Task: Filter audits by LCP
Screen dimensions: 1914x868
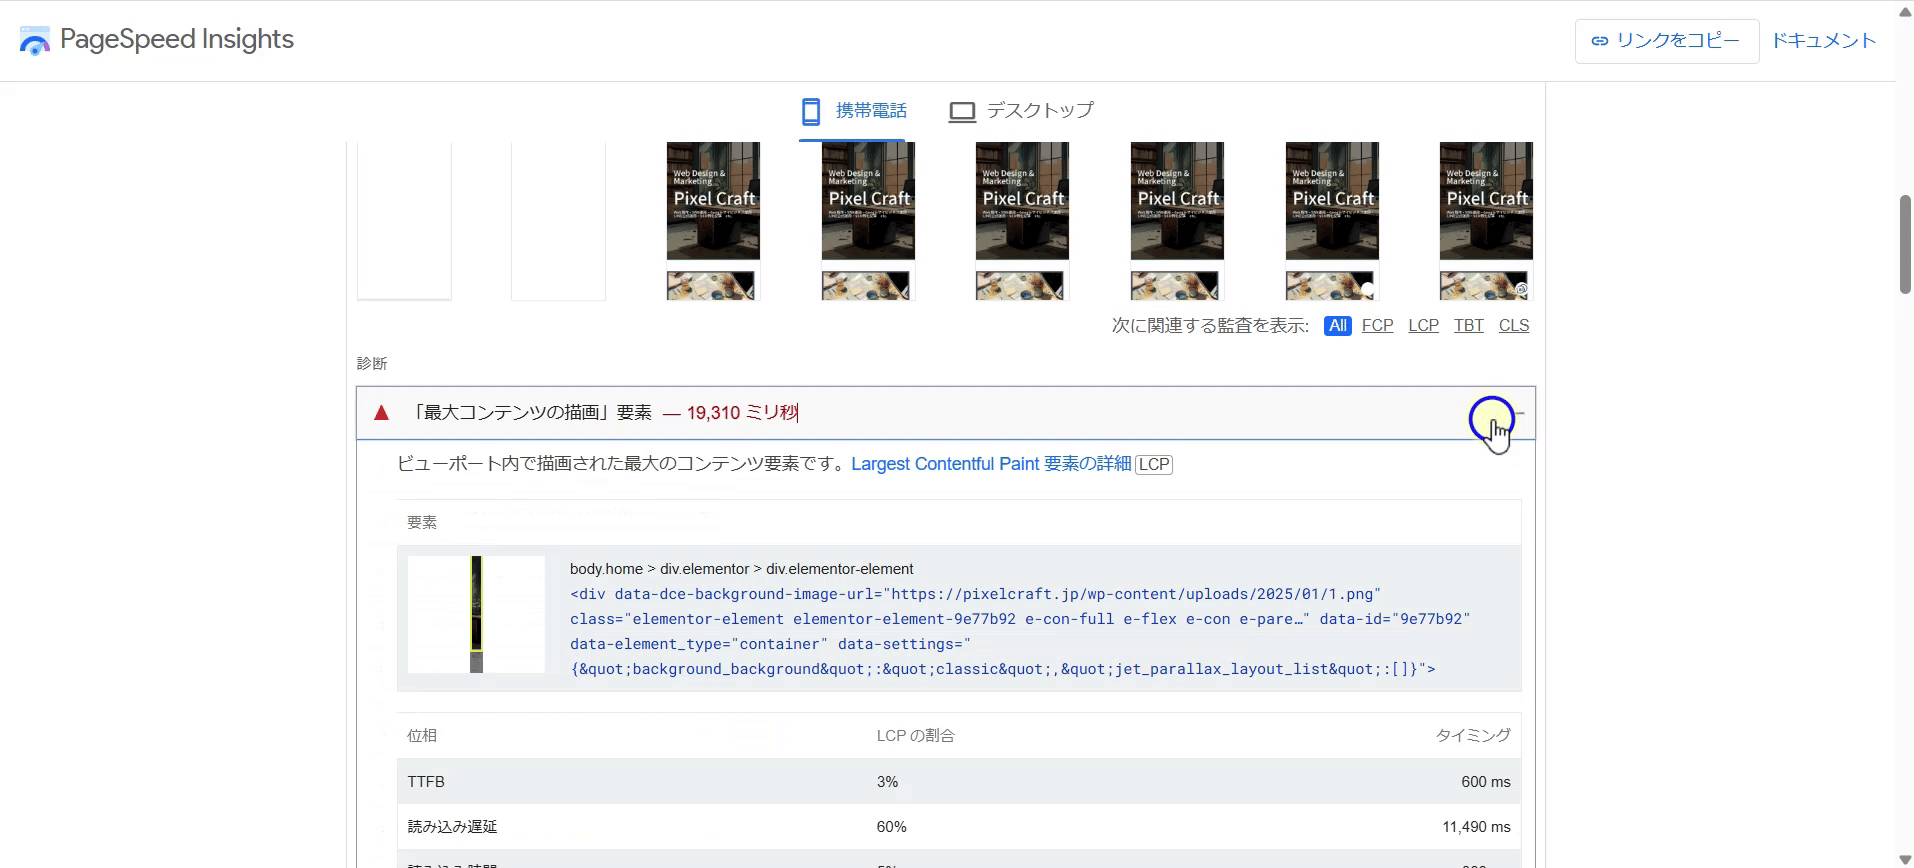Action: tap(1423, 326)
